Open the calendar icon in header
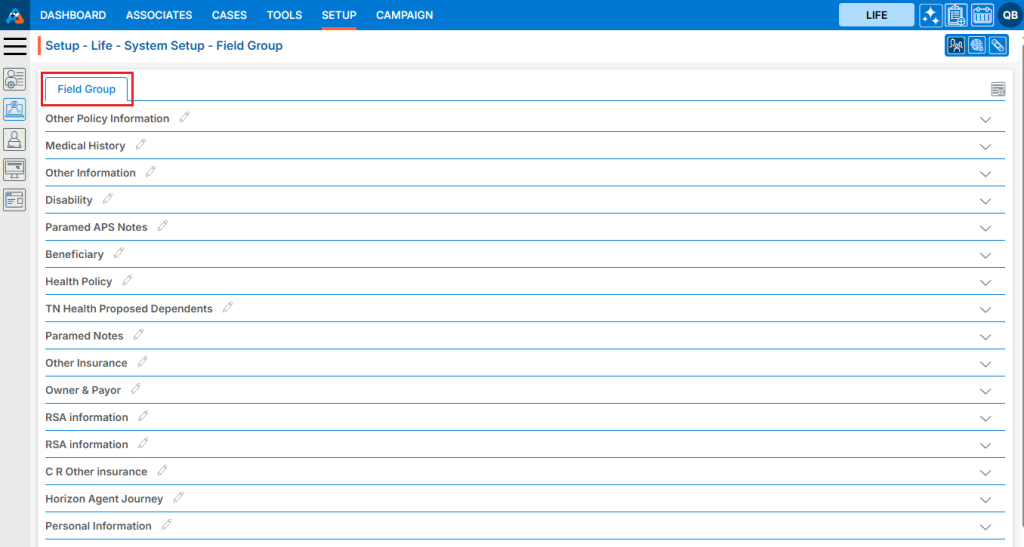 coord(982,15)
